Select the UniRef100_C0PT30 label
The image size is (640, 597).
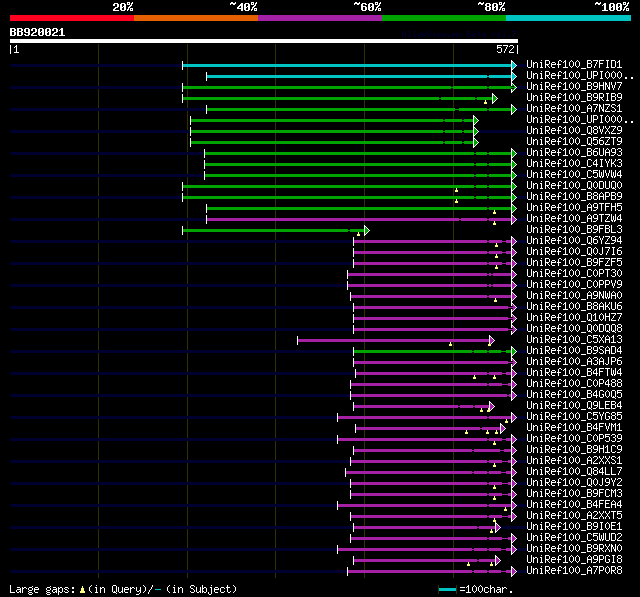(574, 274)
